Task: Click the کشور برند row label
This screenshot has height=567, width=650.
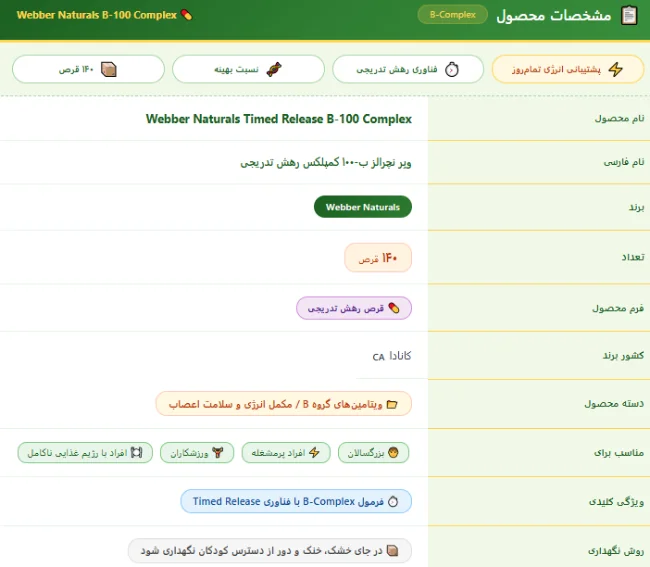Action: (x=623, y=356)
